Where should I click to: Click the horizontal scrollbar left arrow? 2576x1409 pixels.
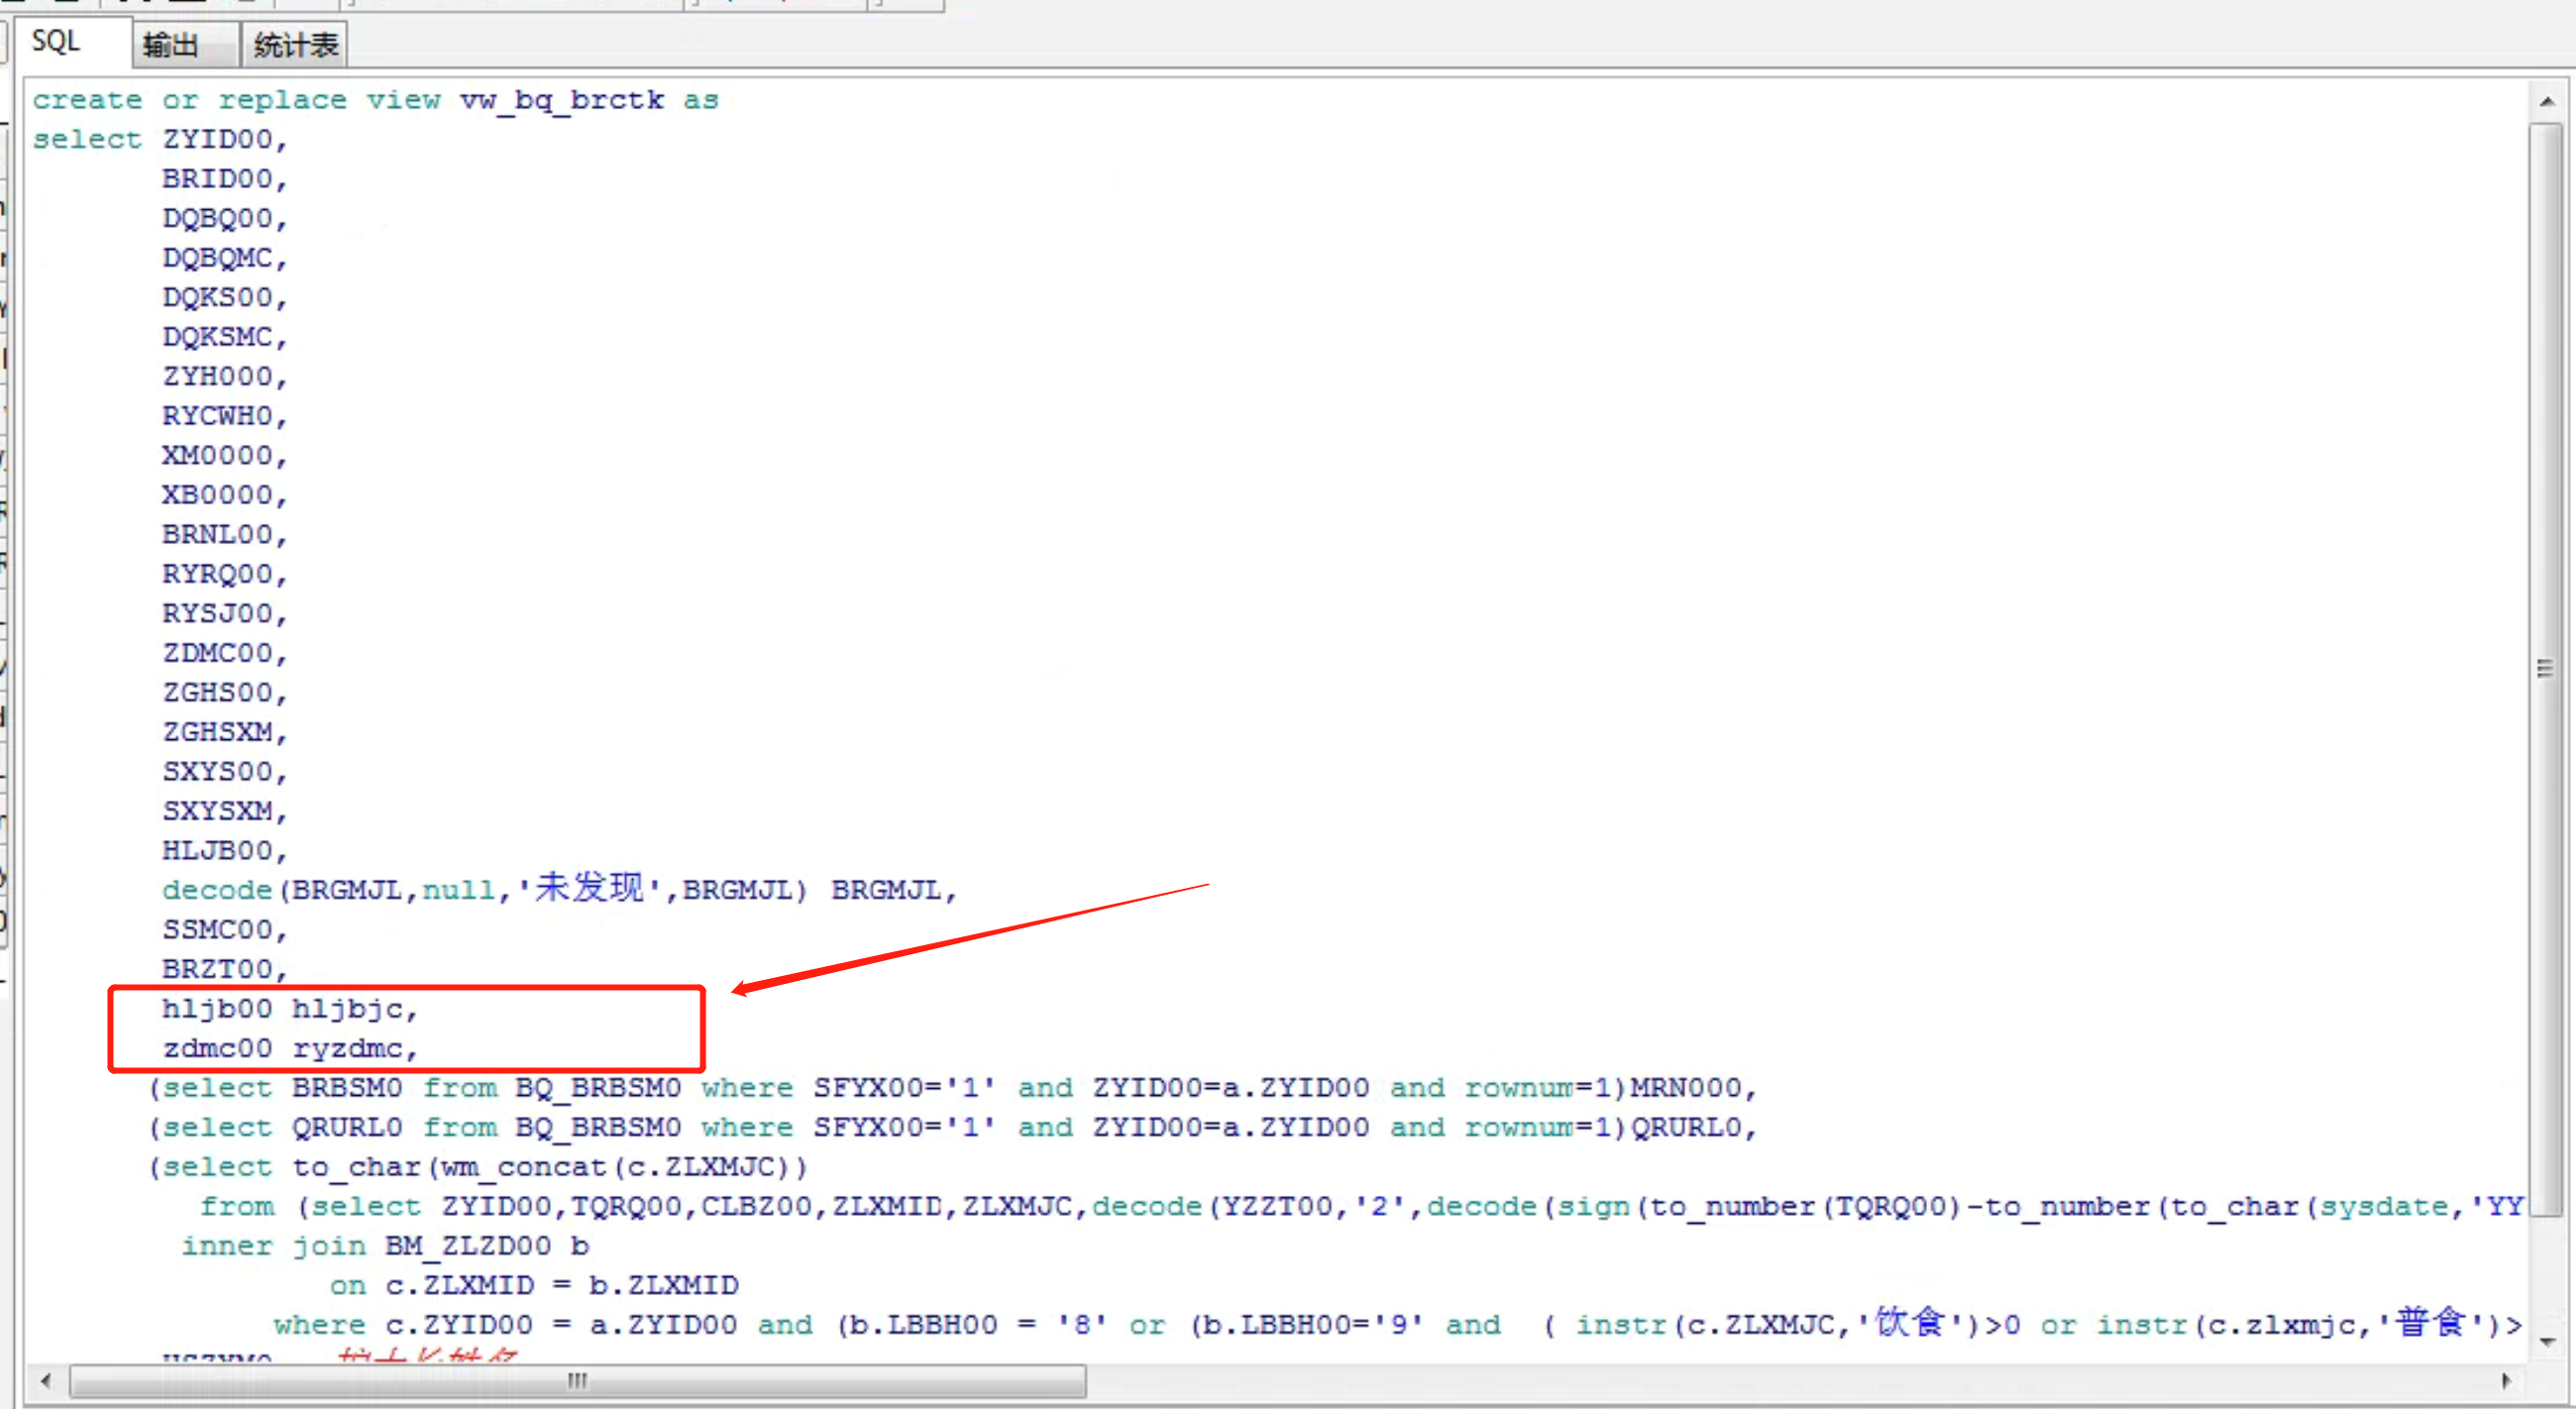pyautogui.click(x=45, y=1381)
